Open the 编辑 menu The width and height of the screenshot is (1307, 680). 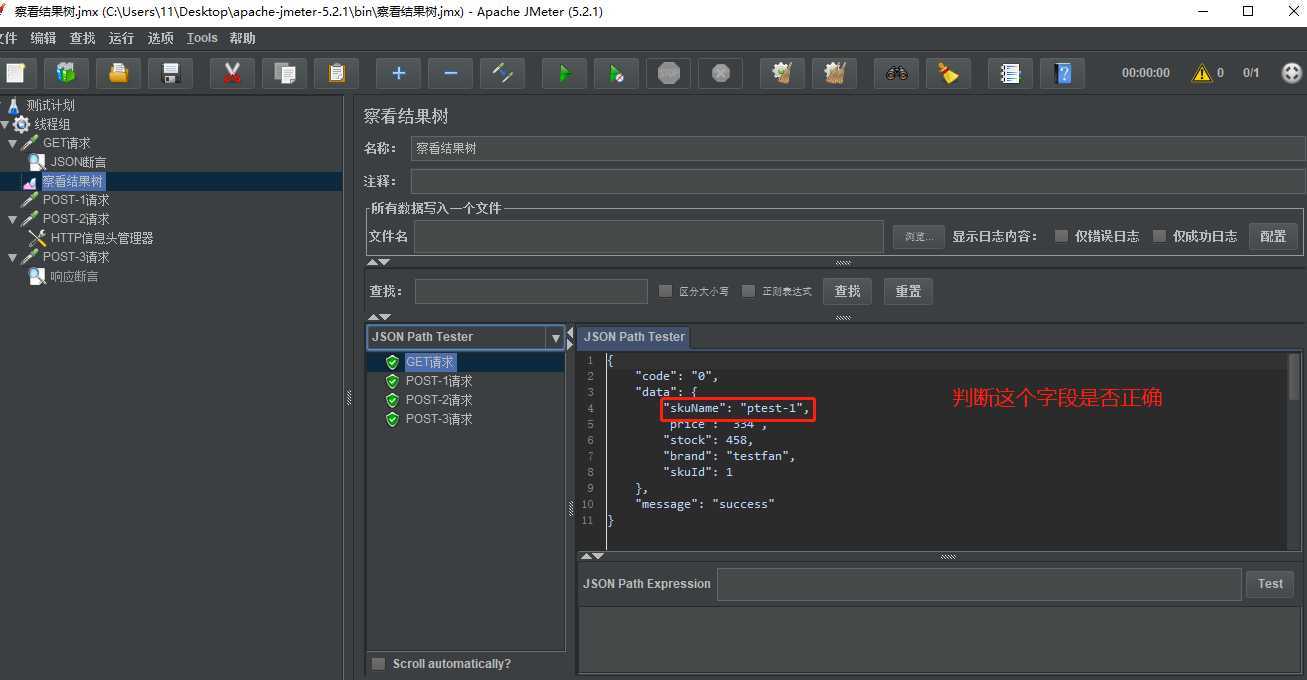coord(43,38)
